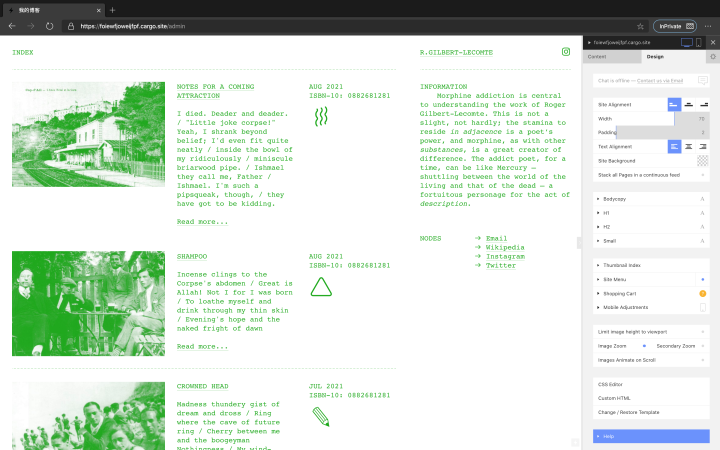Switch to the Content tab
This screenshot has width=720, height=450.
[x=612, y=56]
